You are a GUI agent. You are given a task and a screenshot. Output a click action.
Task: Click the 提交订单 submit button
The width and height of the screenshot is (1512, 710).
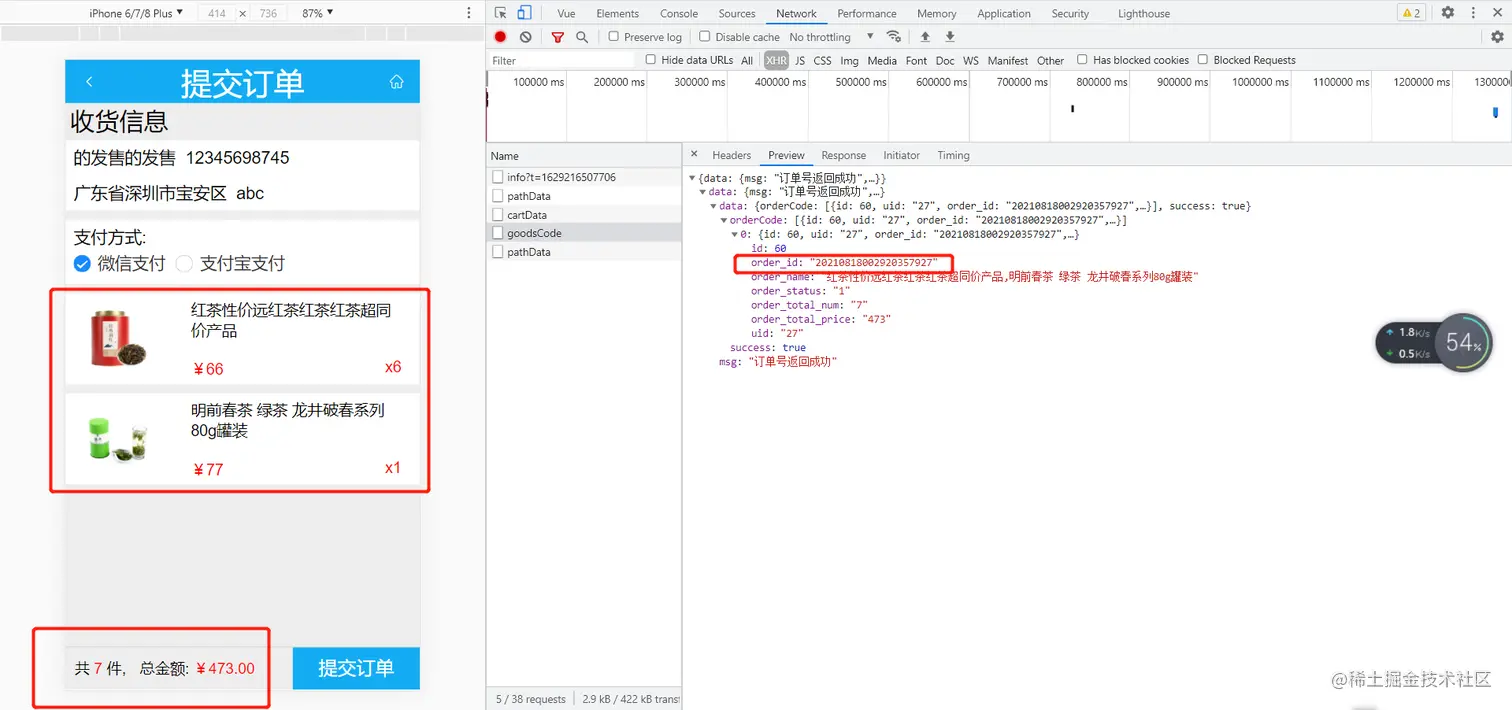[x=356, y=668]
